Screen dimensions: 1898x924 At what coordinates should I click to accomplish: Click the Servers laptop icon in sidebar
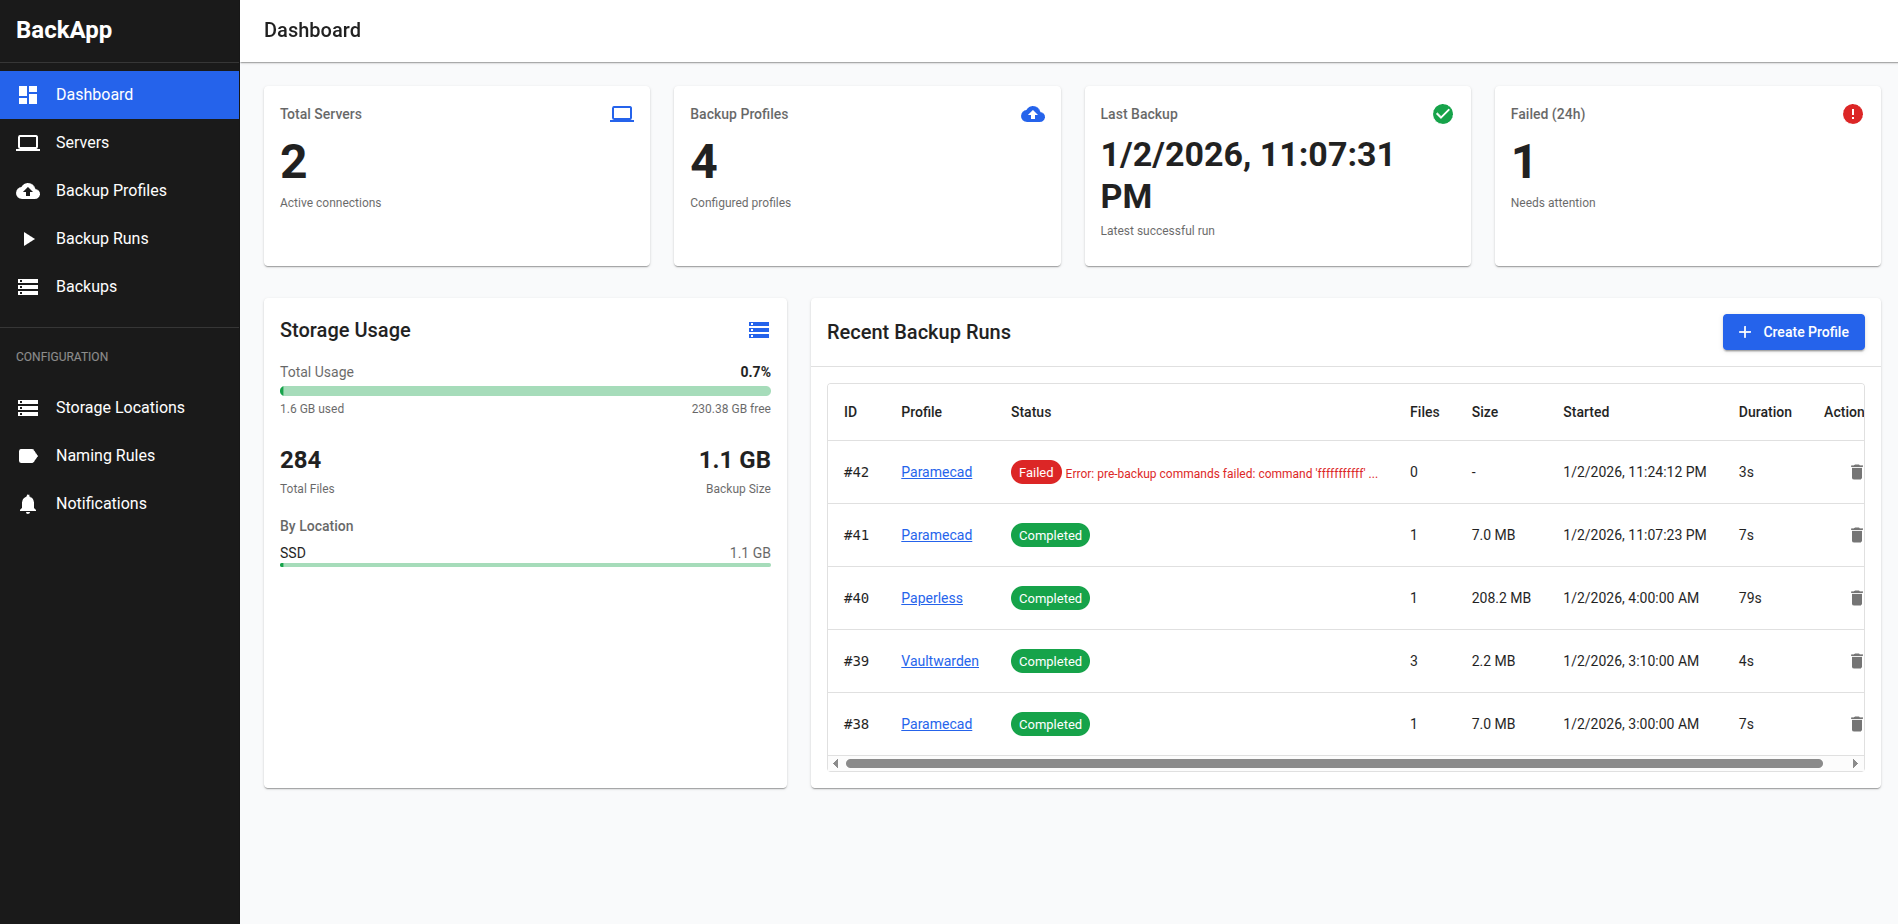click(28, 143)
